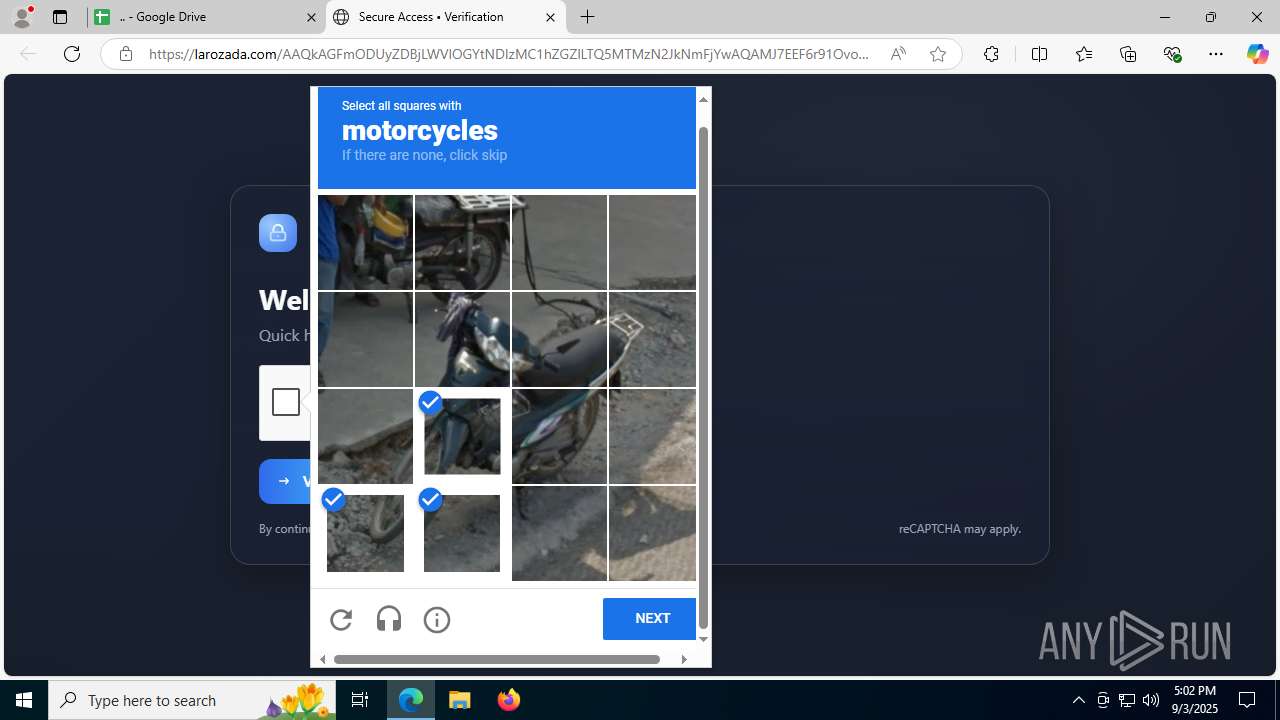View site information icon in address bar
1280x720 pixels.
(125, 54)
